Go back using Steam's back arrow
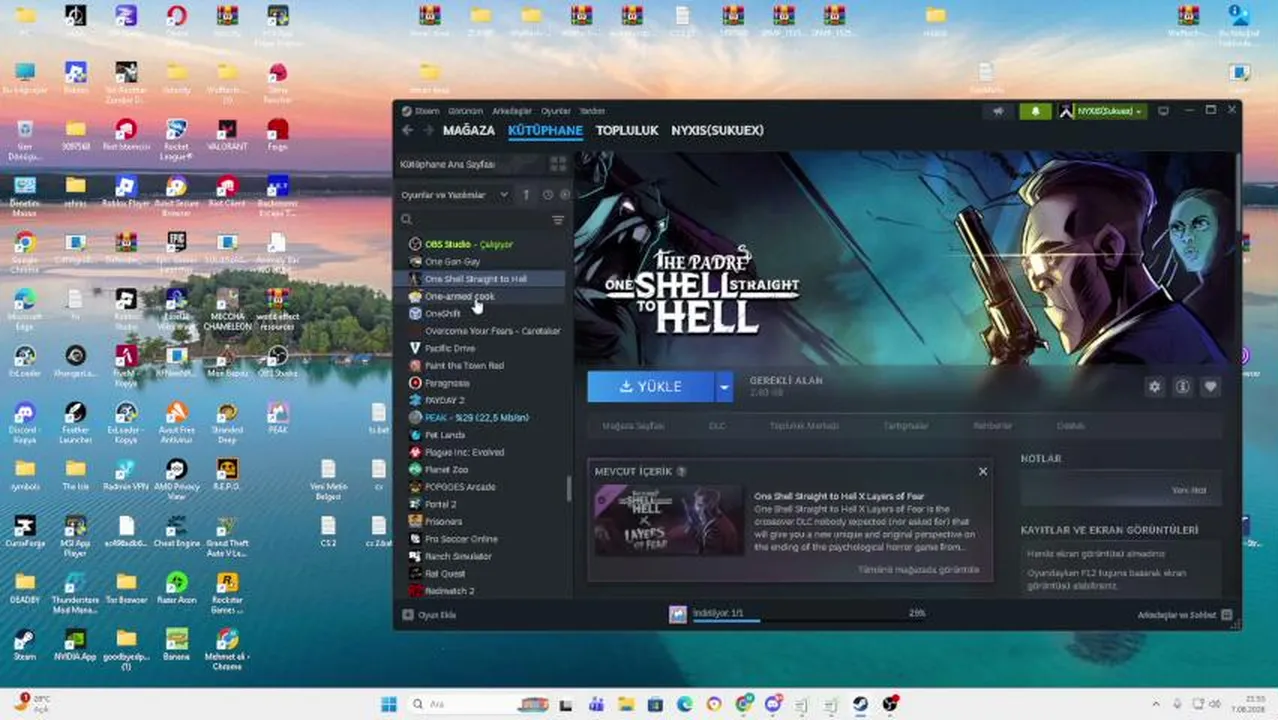Image resolution: width=1278 pixels, height=720 pixels. click(407, 130)
